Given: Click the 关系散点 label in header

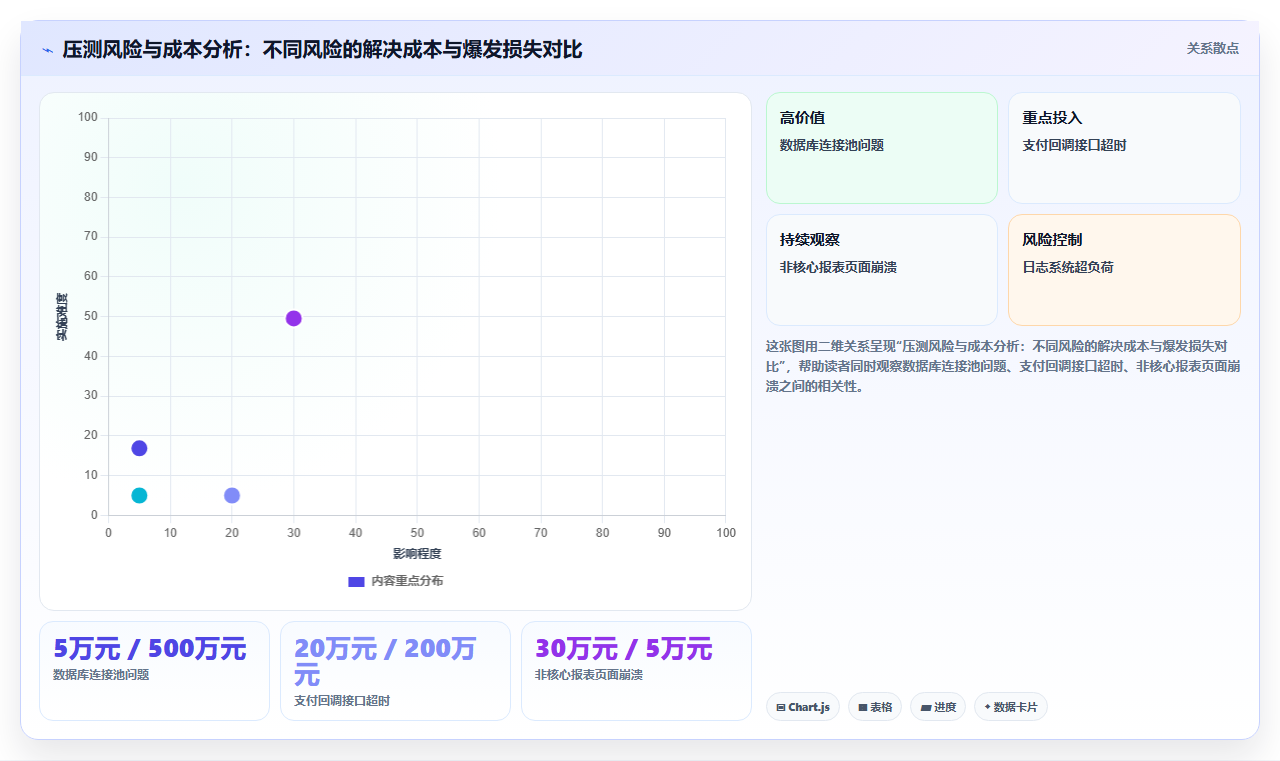Looking at the screenshot, I should 1212,48.
